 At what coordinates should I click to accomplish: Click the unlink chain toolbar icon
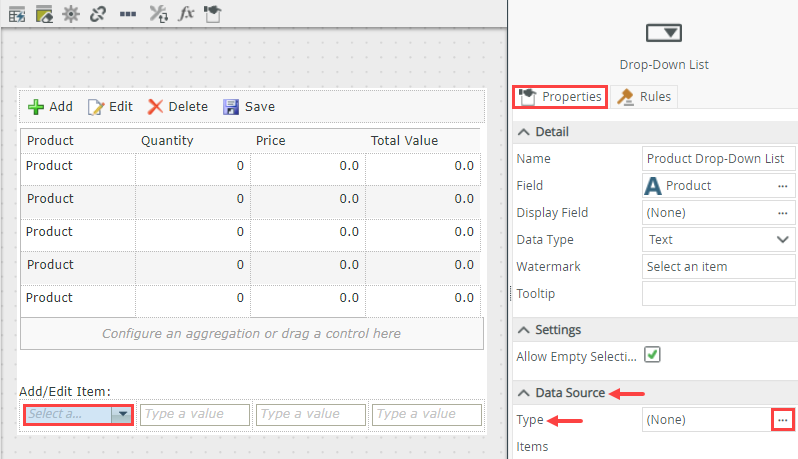[x=98, y=14]
